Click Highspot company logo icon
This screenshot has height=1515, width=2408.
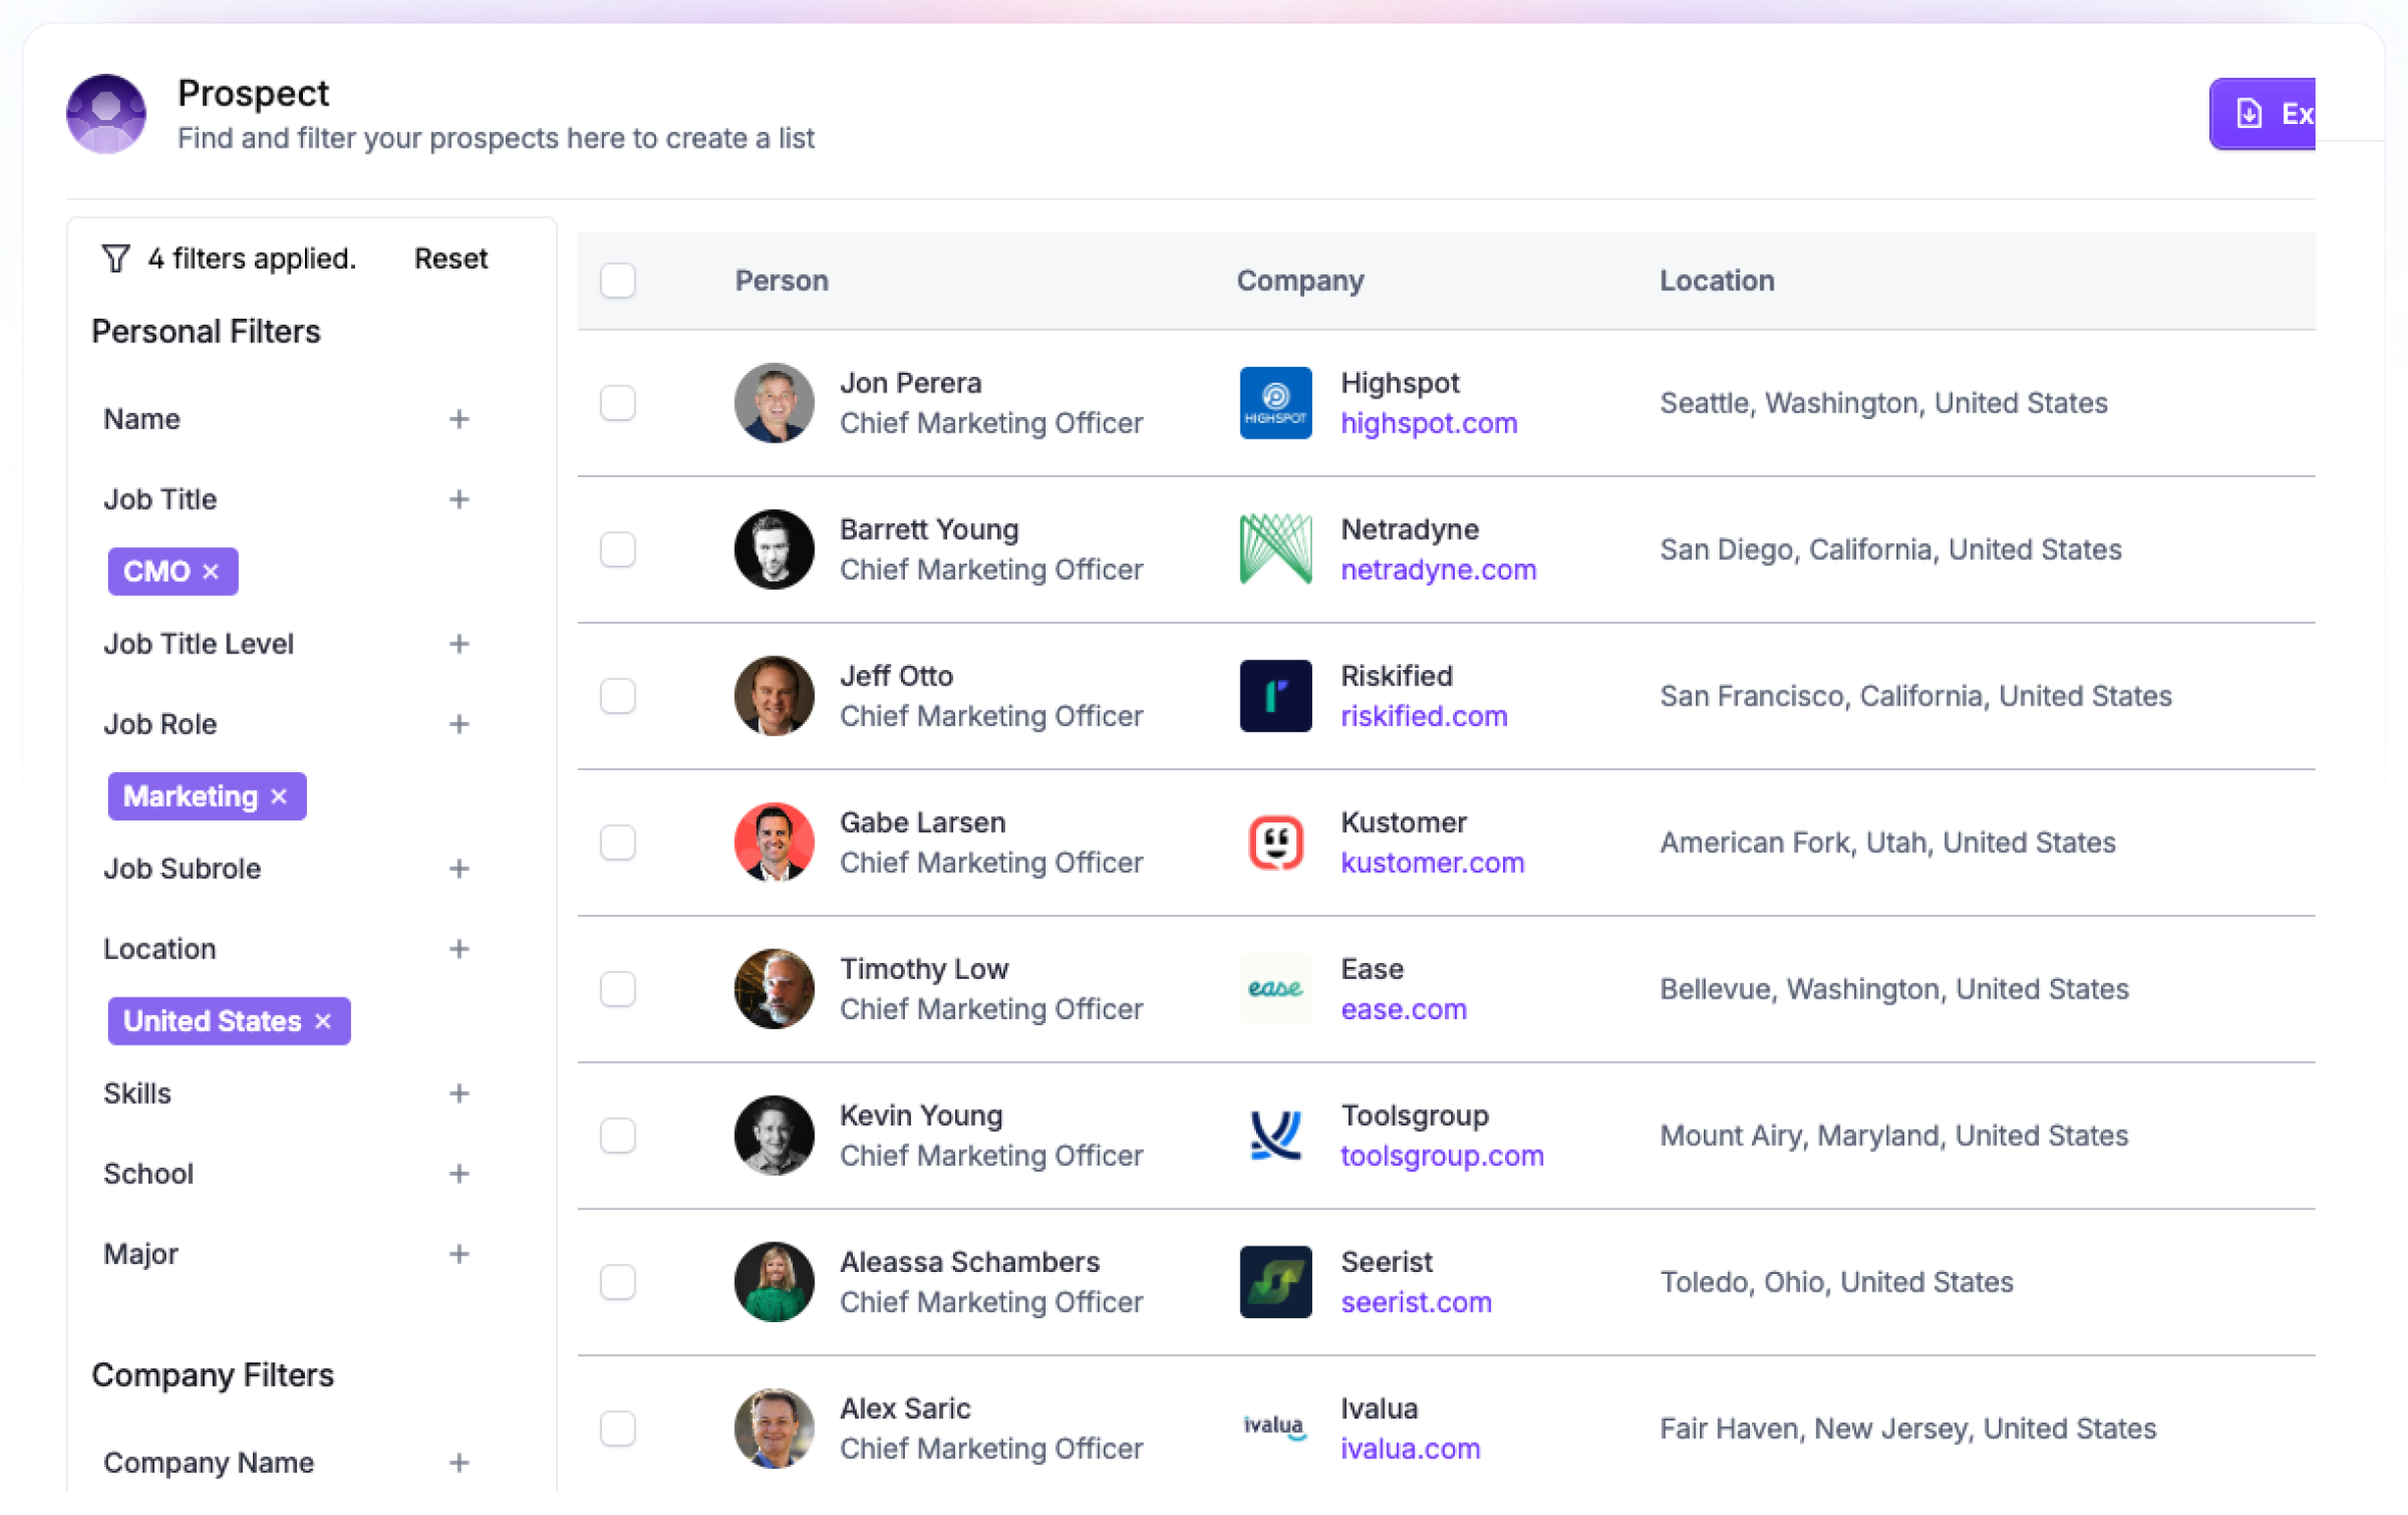point(1272,401)
